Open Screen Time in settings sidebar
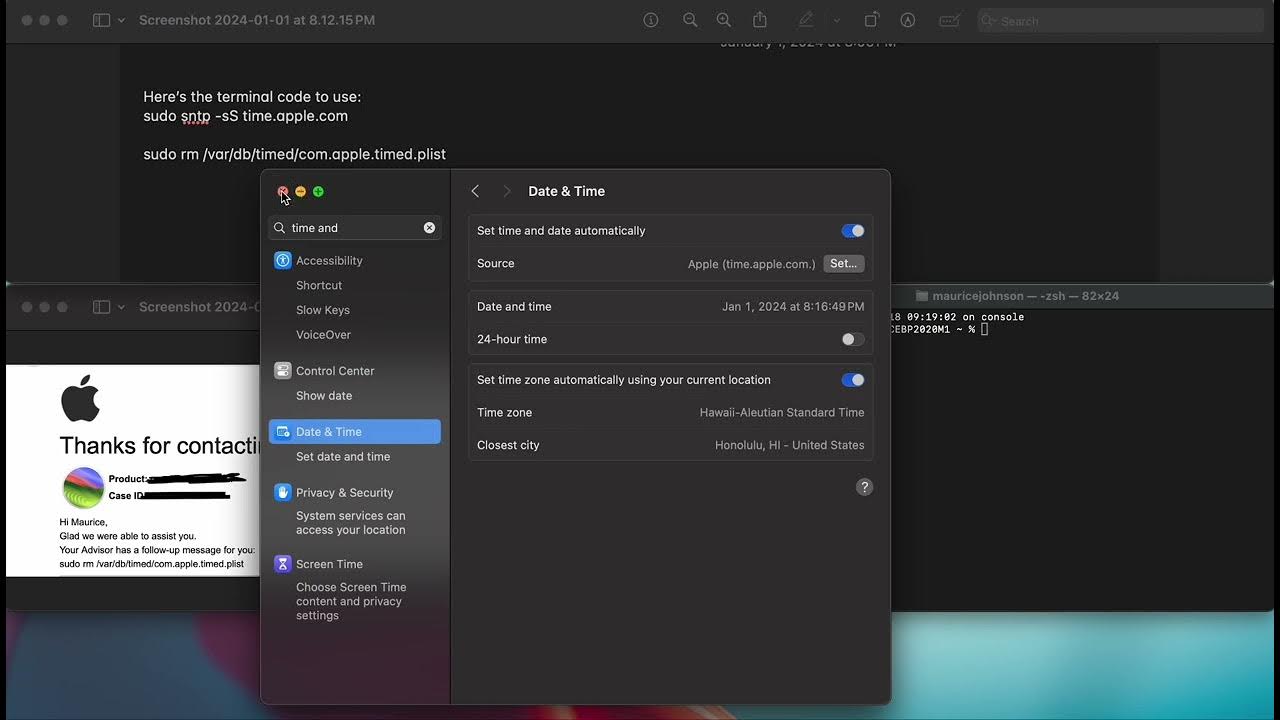 tap(355, 564)
